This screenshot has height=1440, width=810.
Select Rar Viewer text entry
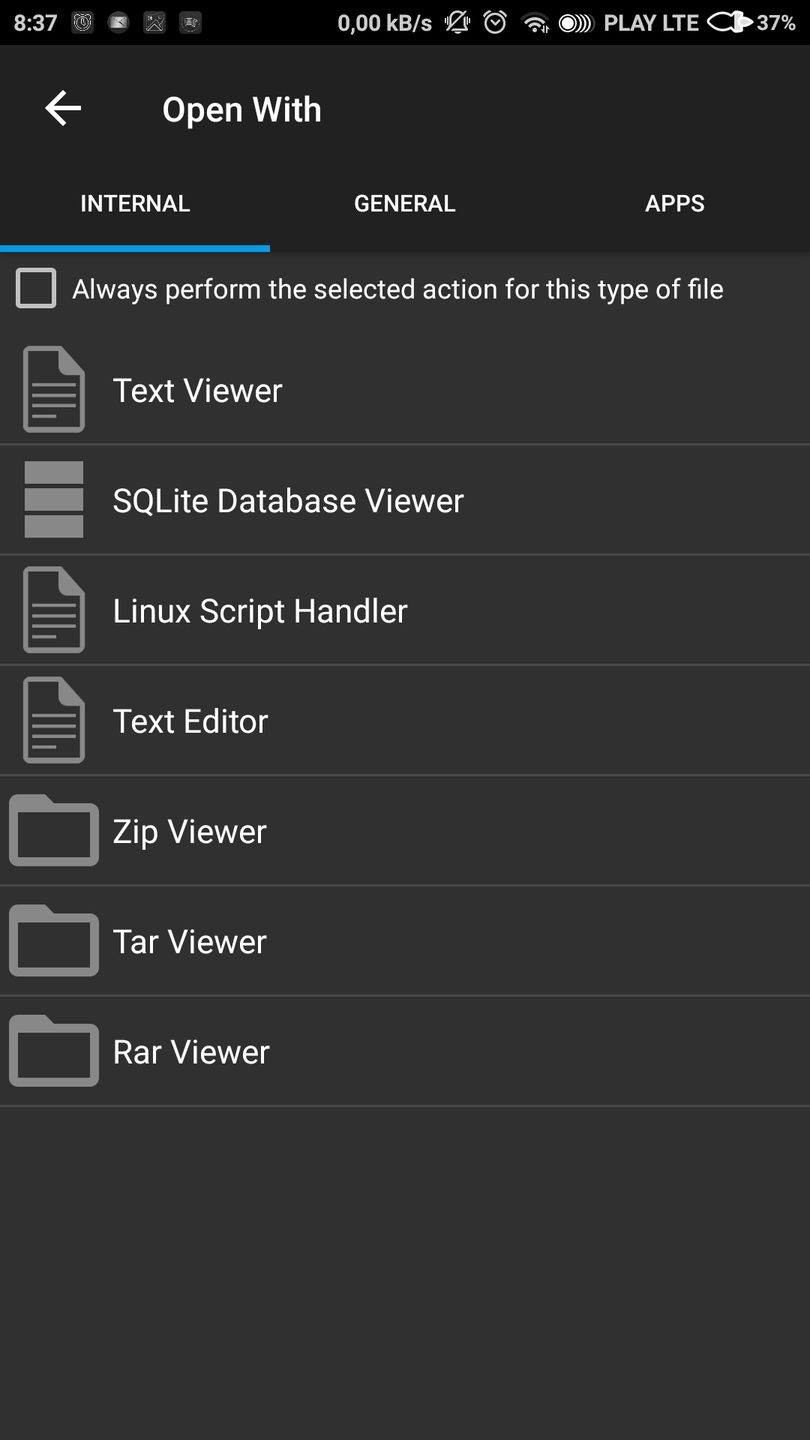tap(191, 1051)
